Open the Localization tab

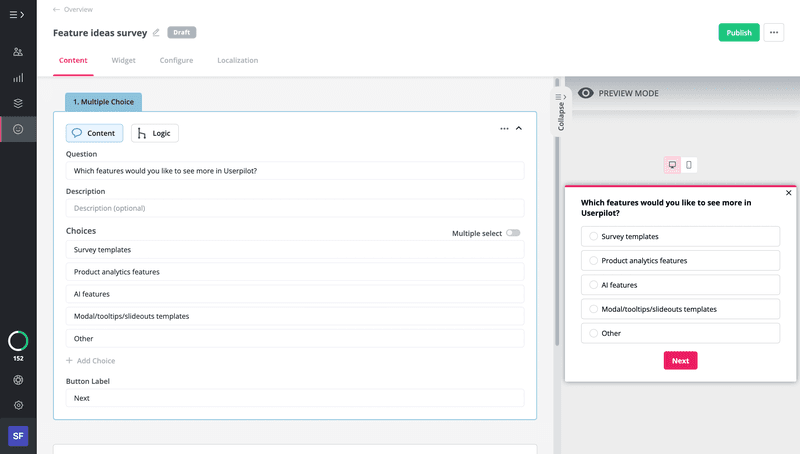point(237,60)
